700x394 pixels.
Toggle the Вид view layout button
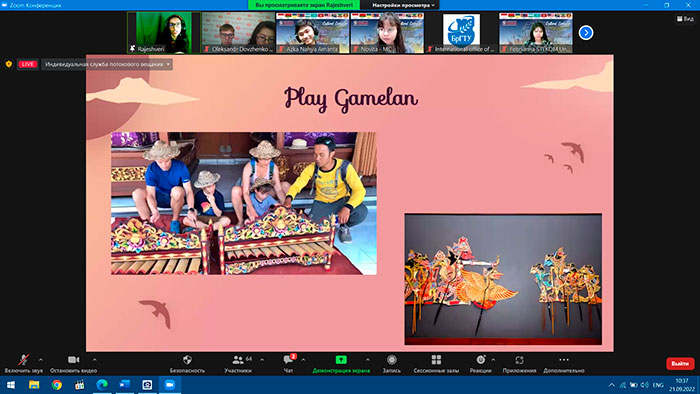(x=685, y=19)
